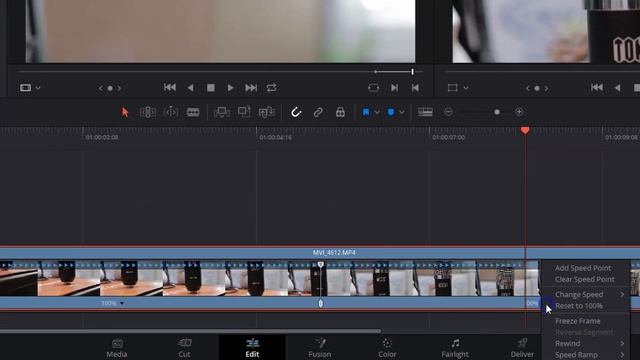Click Mark Out button in source viewer
The height and width of the screenshot is (360, 640).
415,88
